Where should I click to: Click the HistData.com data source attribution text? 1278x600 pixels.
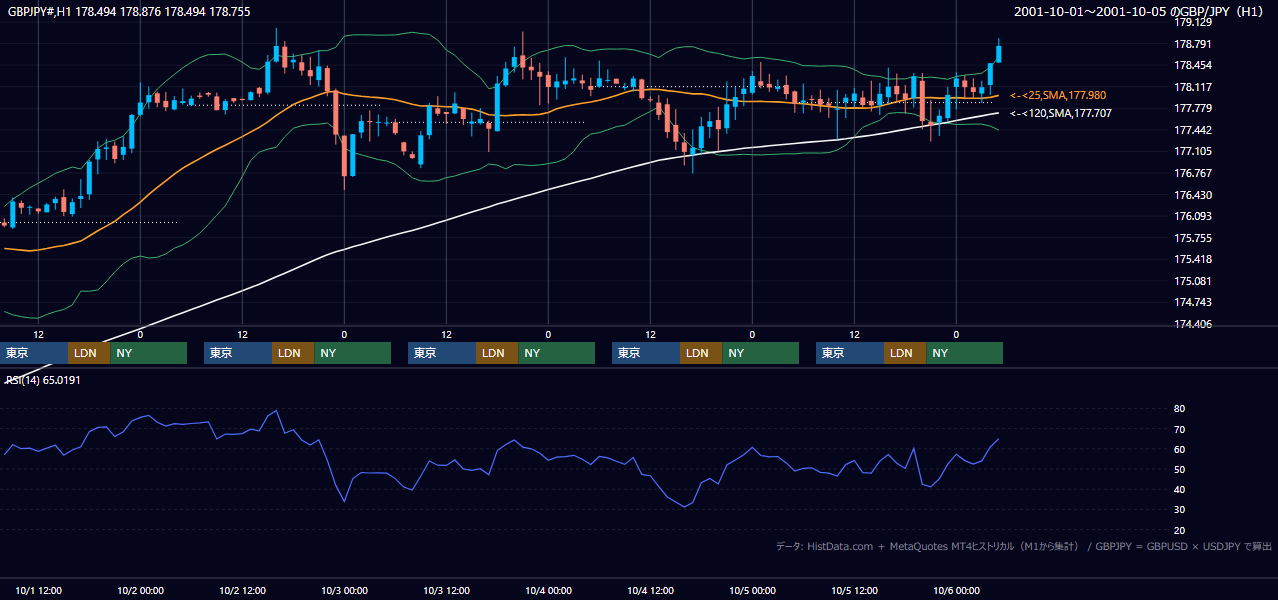(1024, 546)
